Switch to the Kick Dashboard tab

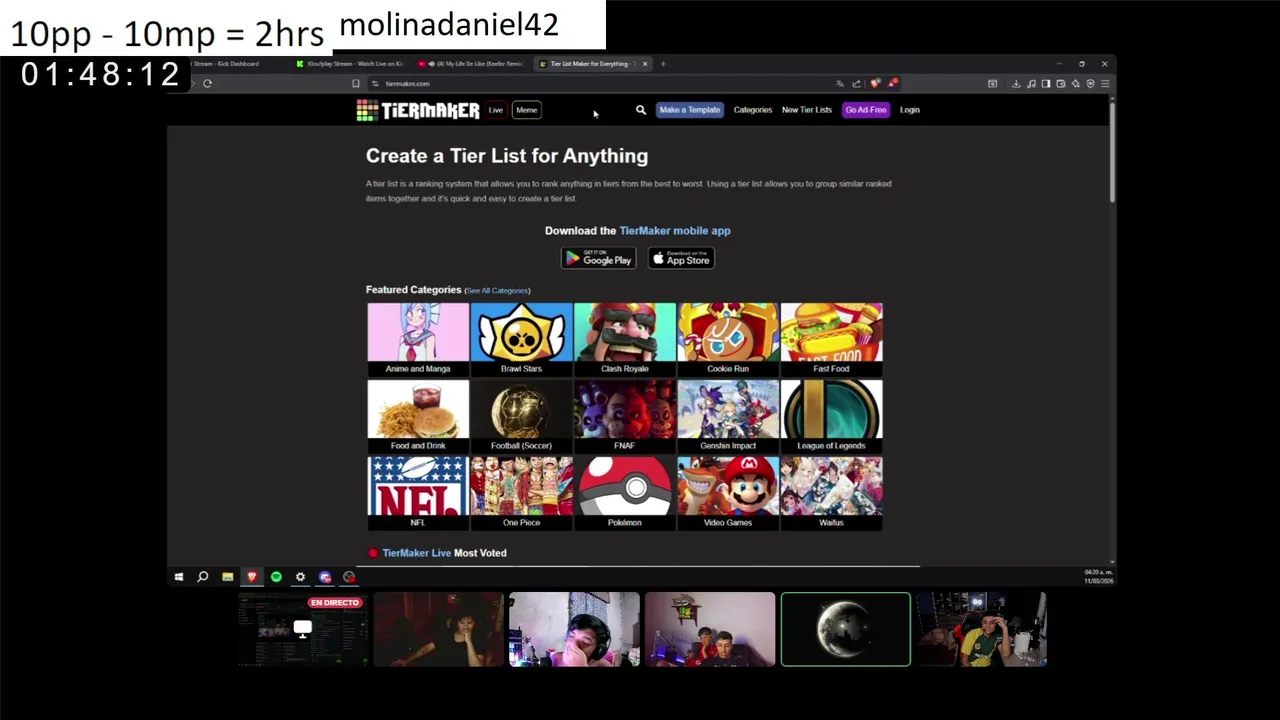(x=228, y=64)
